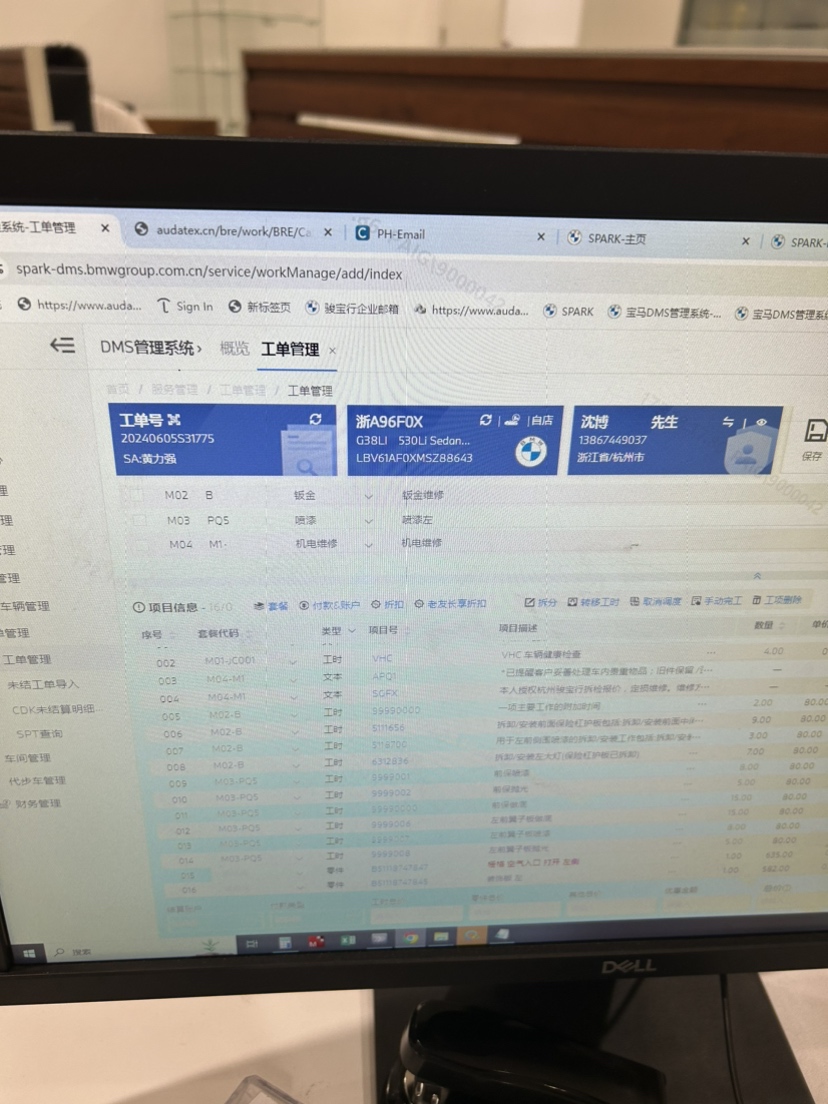Collapse section with double-chevron up icon
The width and height of the screenshot is (828, 1104).
pos(757,576)
